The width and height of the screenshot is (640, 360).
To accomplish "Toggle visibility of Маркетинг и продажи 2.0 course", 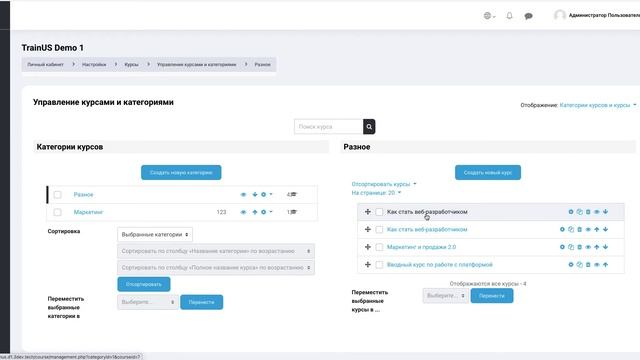I will point(588,247).
